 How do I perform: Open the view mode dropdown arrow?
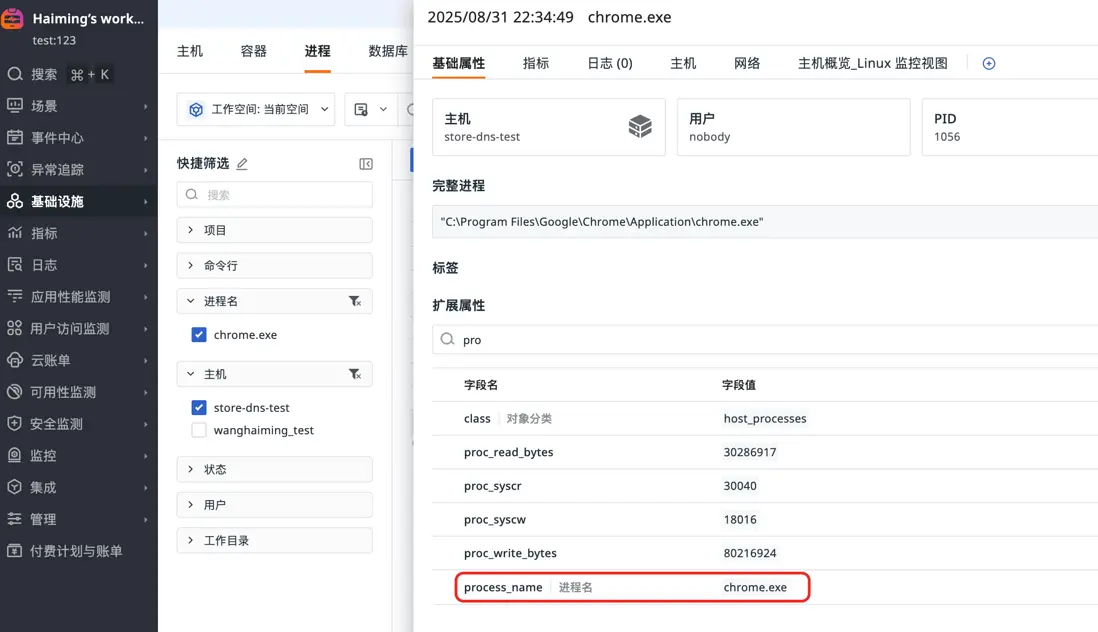click(x=383, y=109)
